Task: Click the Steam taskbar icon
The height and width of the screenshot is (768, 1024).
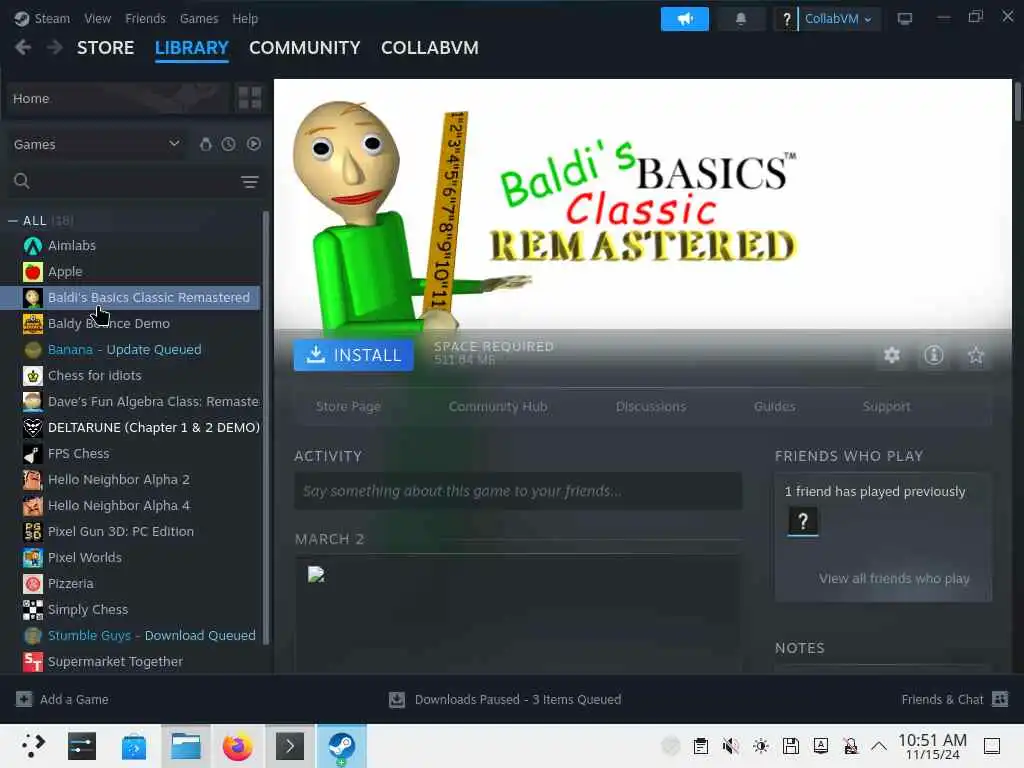Action: 342,746
